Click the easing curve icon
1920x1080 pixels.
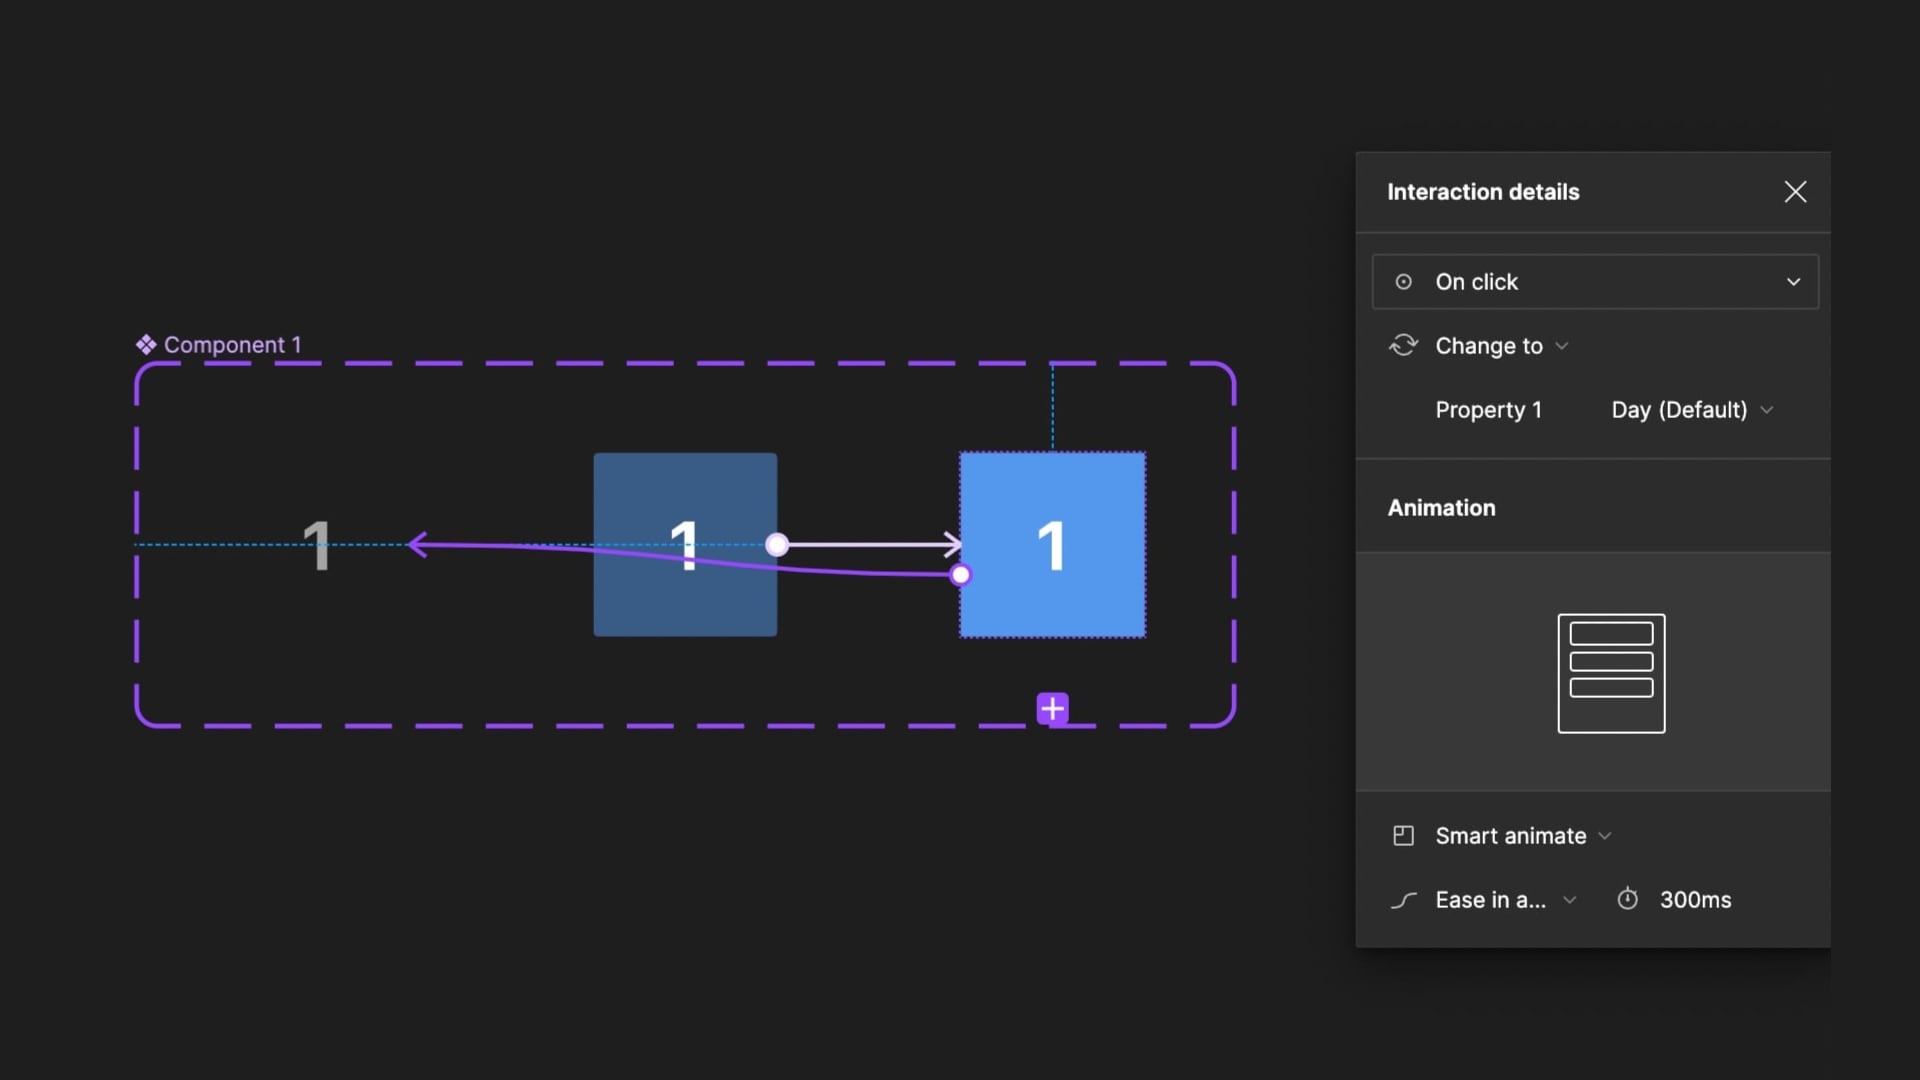1403,900
